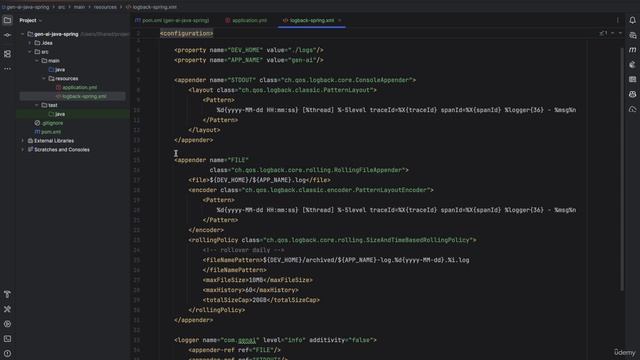Open the Database tool window icon
The height and width of the screenshot is (360, 640).
tap(632, 36)
